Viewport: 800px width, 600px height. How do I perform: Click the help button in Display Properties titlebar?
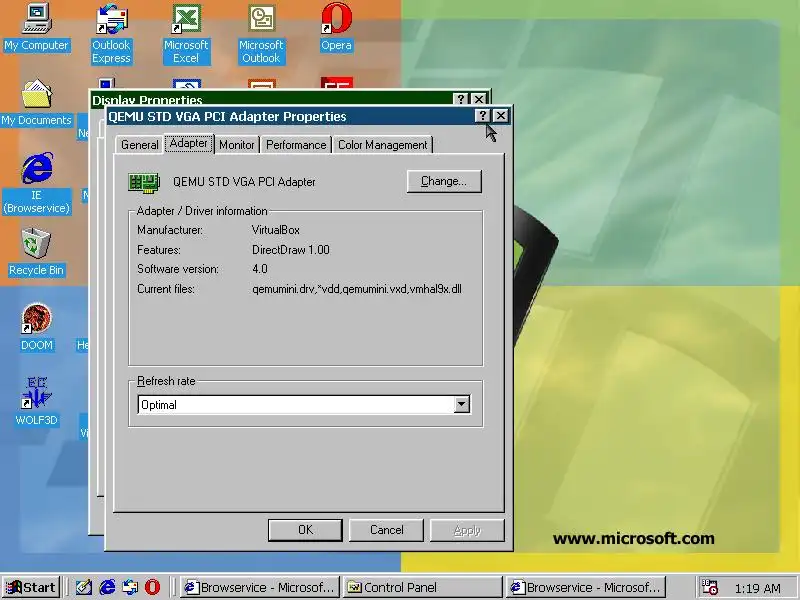click(460, 98)
